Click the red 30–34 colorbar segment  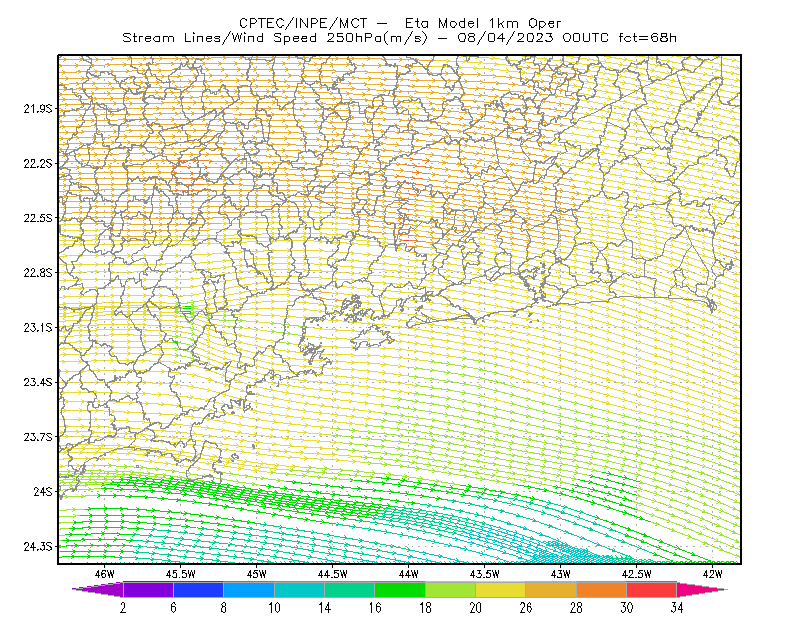pyautogui.click(x=652, y=589)
